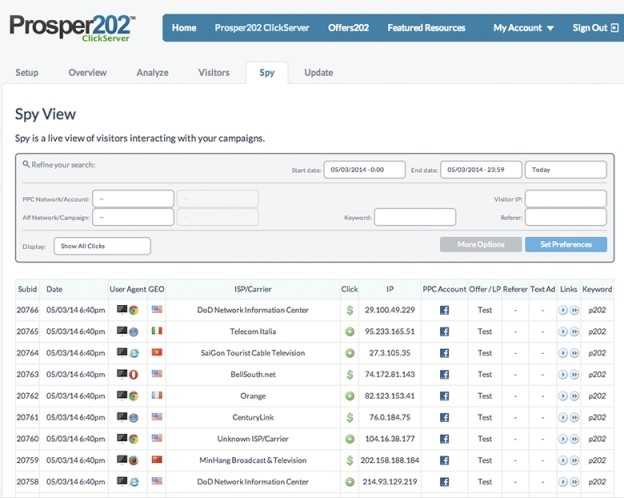The image size is (624, 498).
Task: Click the US flag in row 20763
Action: pos(157,374)
